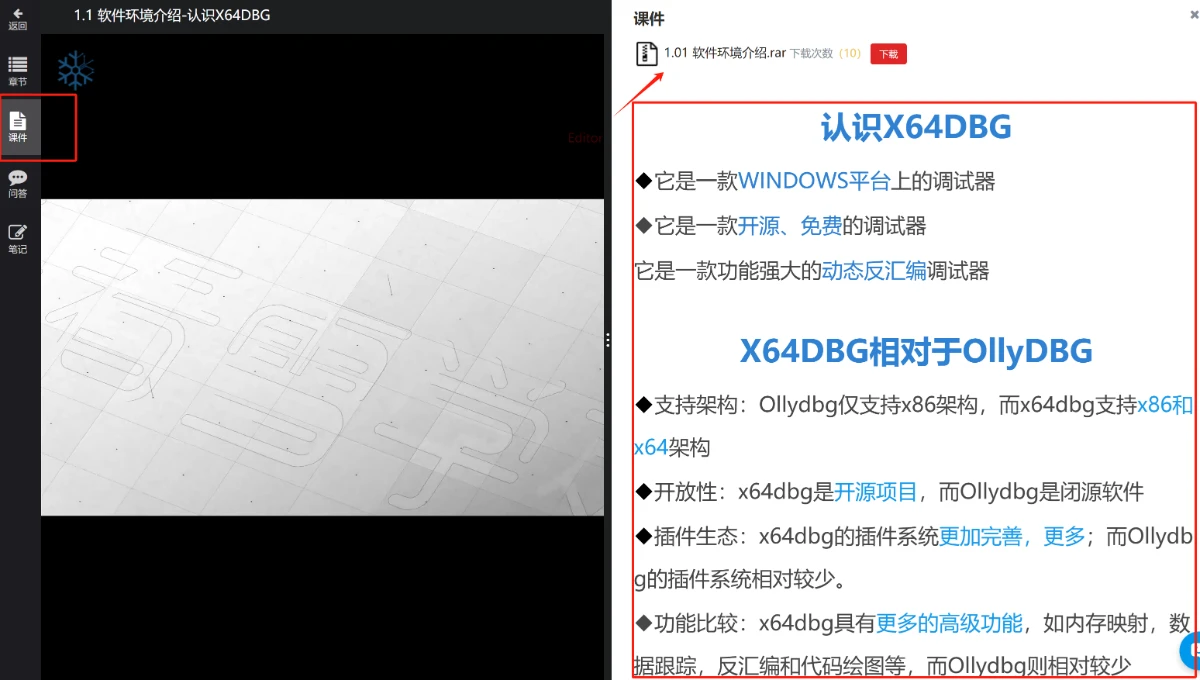The image size is (1200, 680).
Task: Click the blue floating button at bottom right
Action: (1190, 651)
